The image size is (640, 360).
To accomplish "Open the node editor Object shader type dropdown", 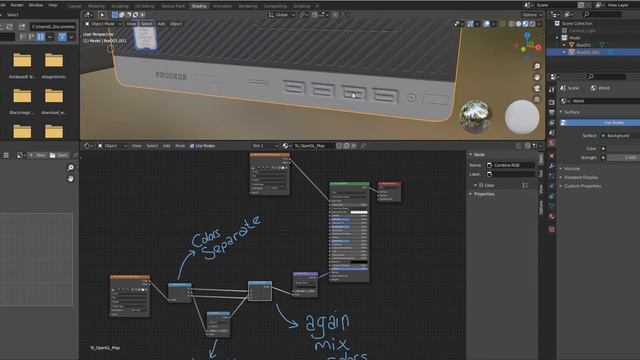I will pos(112,146).
